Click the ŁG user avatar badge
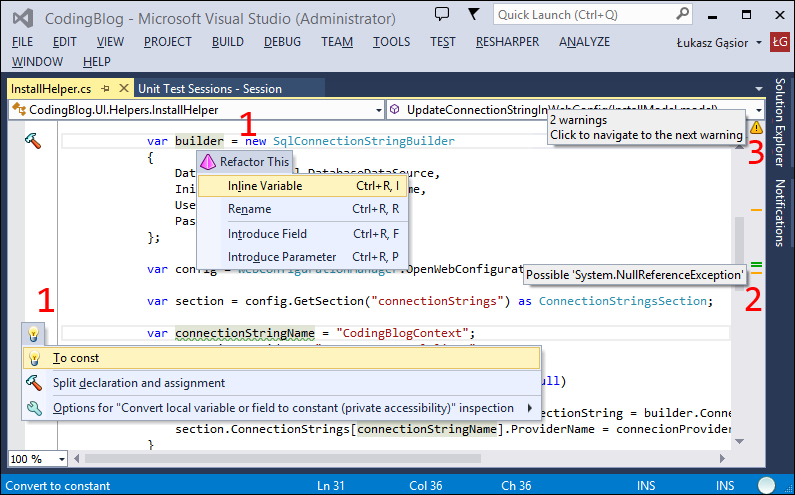The image size is (795, 495). pyautogui.click(x=780, y=42)
